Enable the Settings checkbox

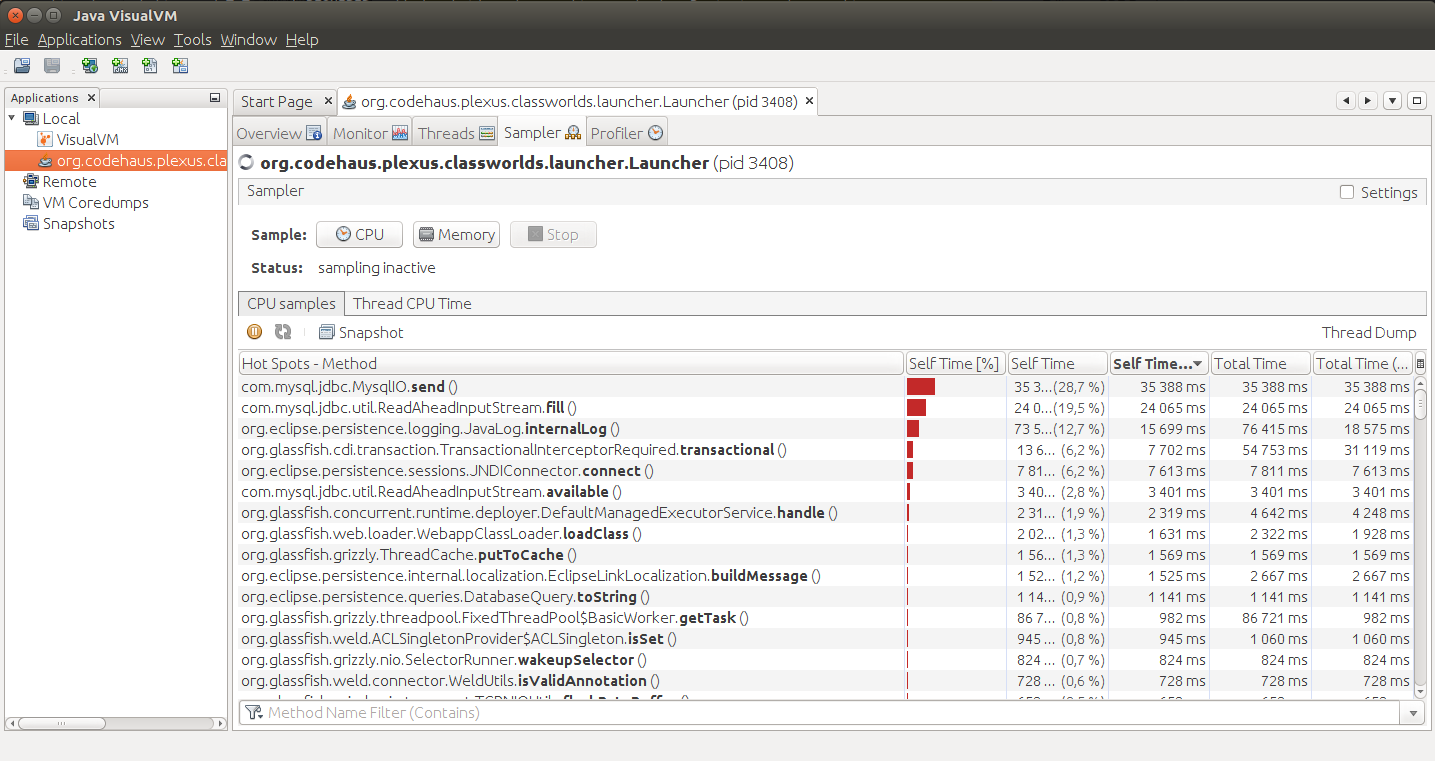point(1347,192)
